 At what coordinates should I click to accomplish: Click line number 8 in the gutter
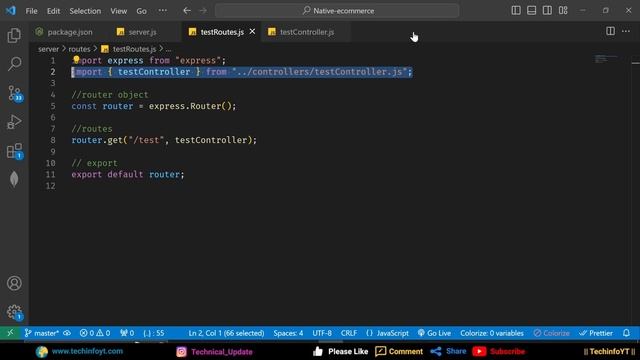(x=53, y=140)
